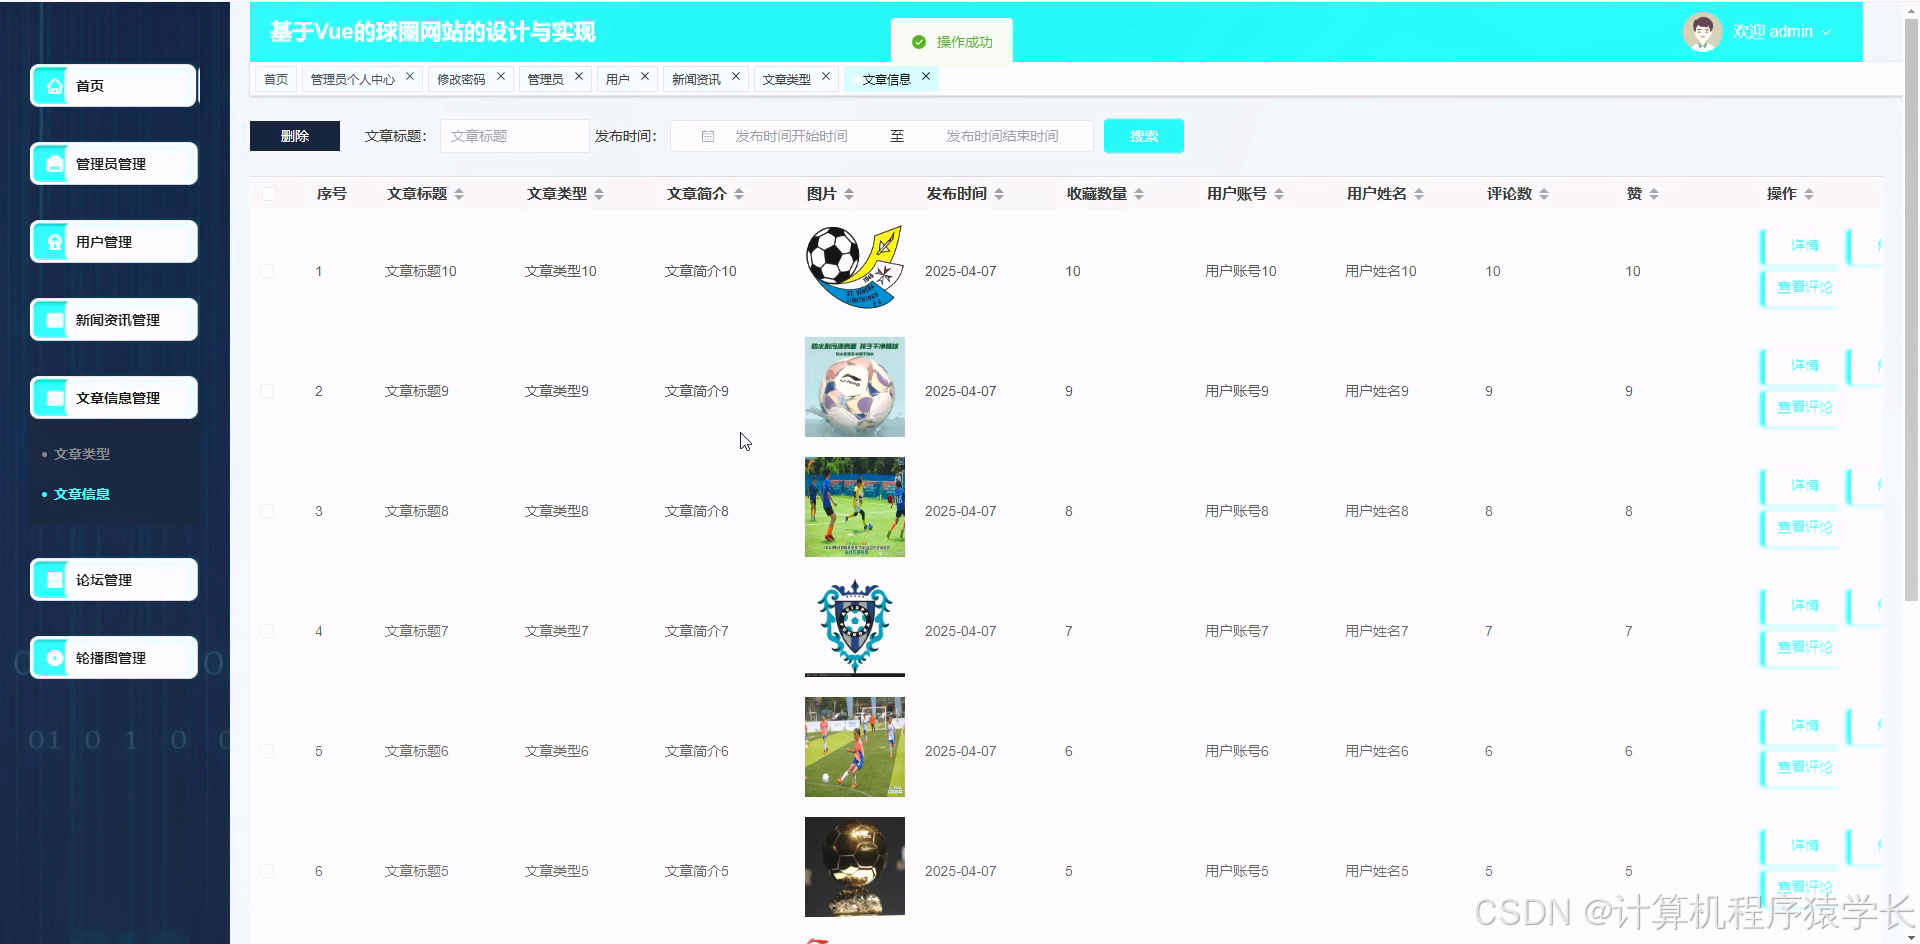
Task: Click 查看评论 for 文章标题9
Action: click(1802, 408)
